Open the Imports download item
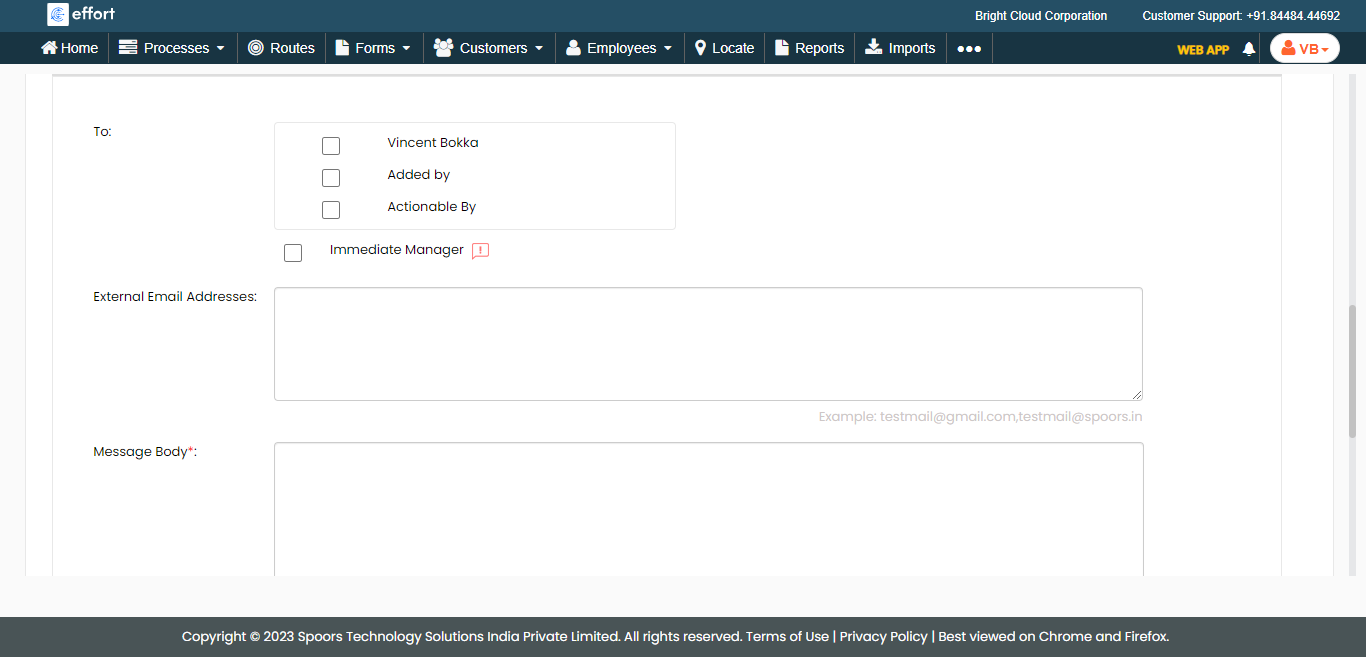Image resolution: width=1366 pixels, height=657 pixels. [x=900, y=48]
